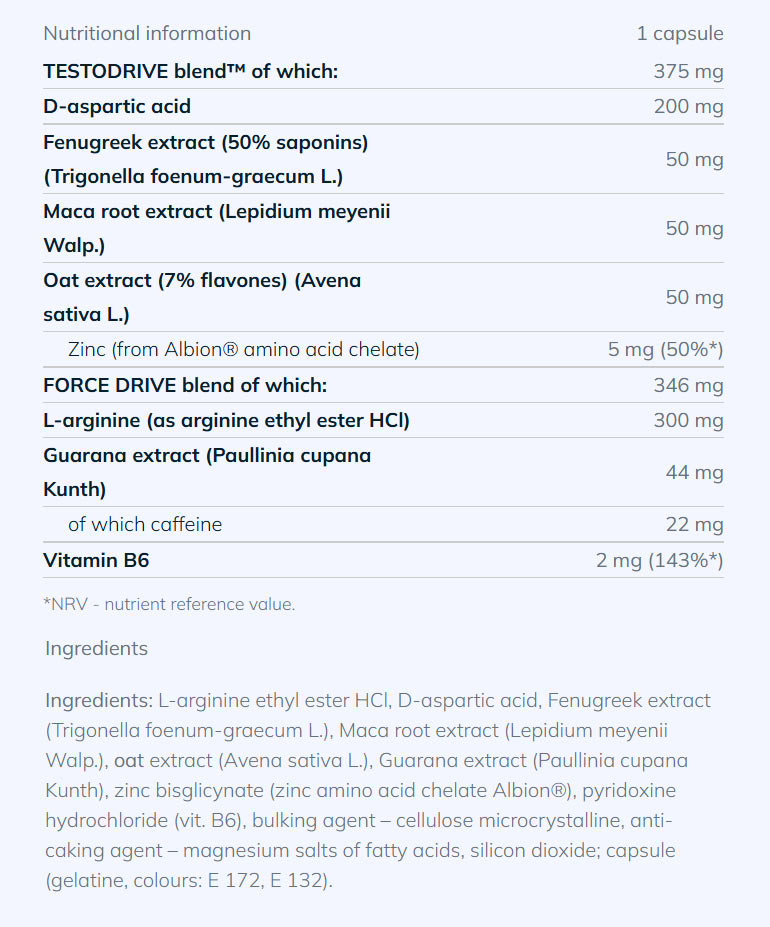Viewport: 770px width, 927px height.
Task: Select the L-arginine row label
Action: pyautogui.click(x=226, y=420)
